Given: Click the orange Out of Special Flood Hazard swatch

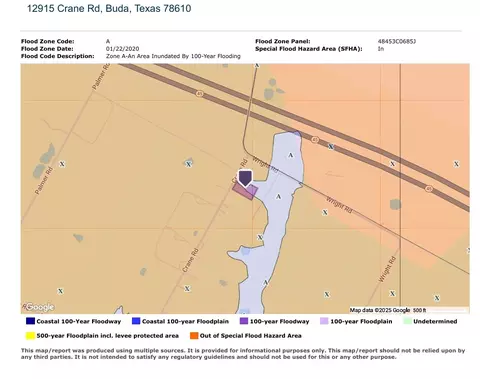Looking at the screenshot, I should pos(194,336).
